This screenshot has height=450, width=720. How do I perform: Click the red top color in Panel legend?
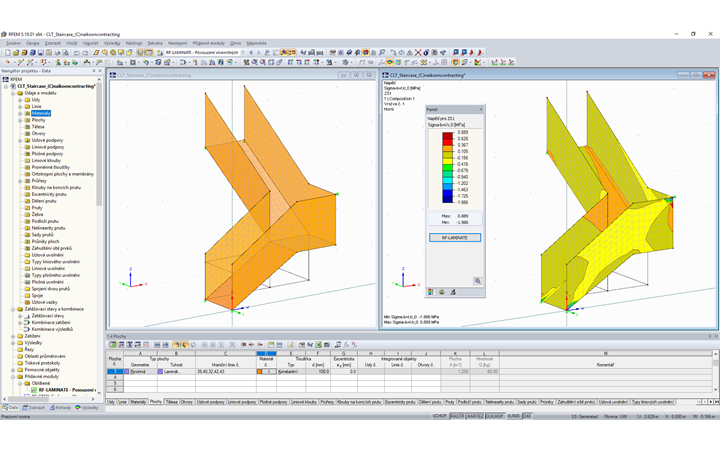point(447,135)
